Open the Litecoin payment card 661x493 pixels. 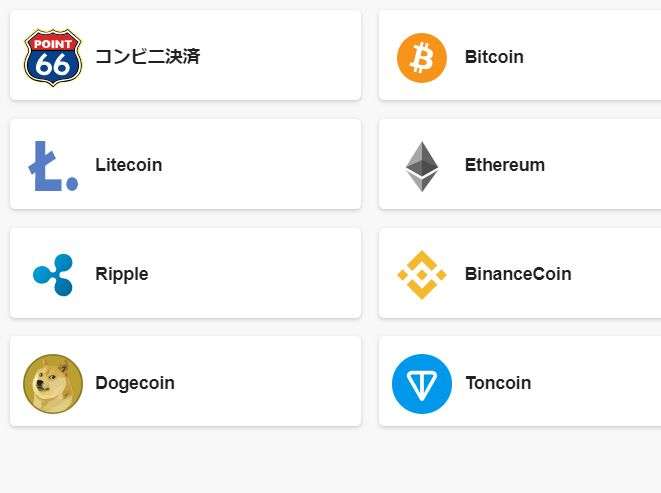click(185, 164)
